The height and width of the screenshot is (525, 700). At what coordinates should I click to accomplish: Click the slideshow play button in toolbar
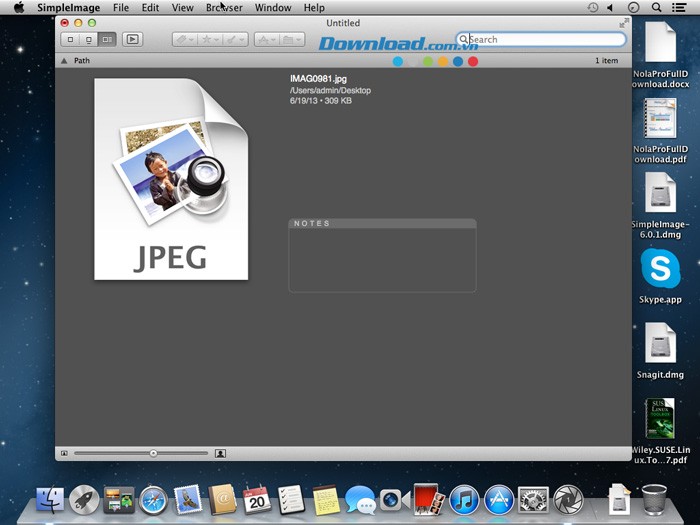point(132,40)
